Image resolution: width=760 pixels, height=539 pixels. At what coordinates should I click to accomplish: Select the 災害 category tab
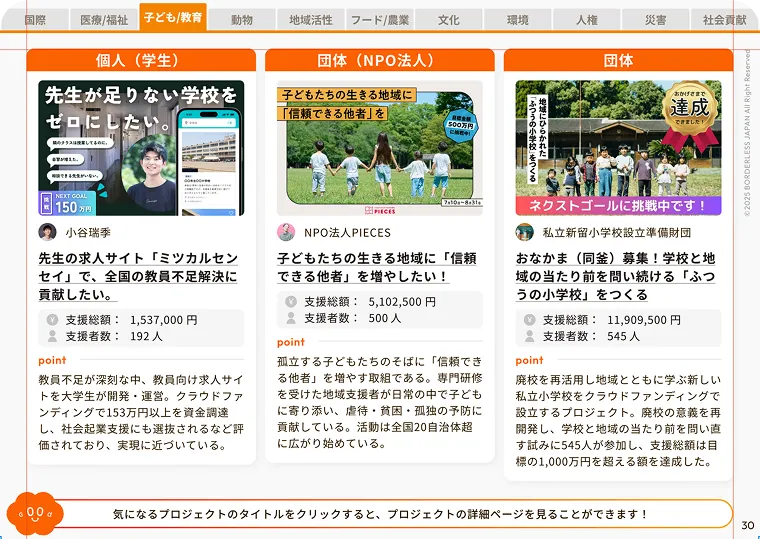tap(656, 19)
